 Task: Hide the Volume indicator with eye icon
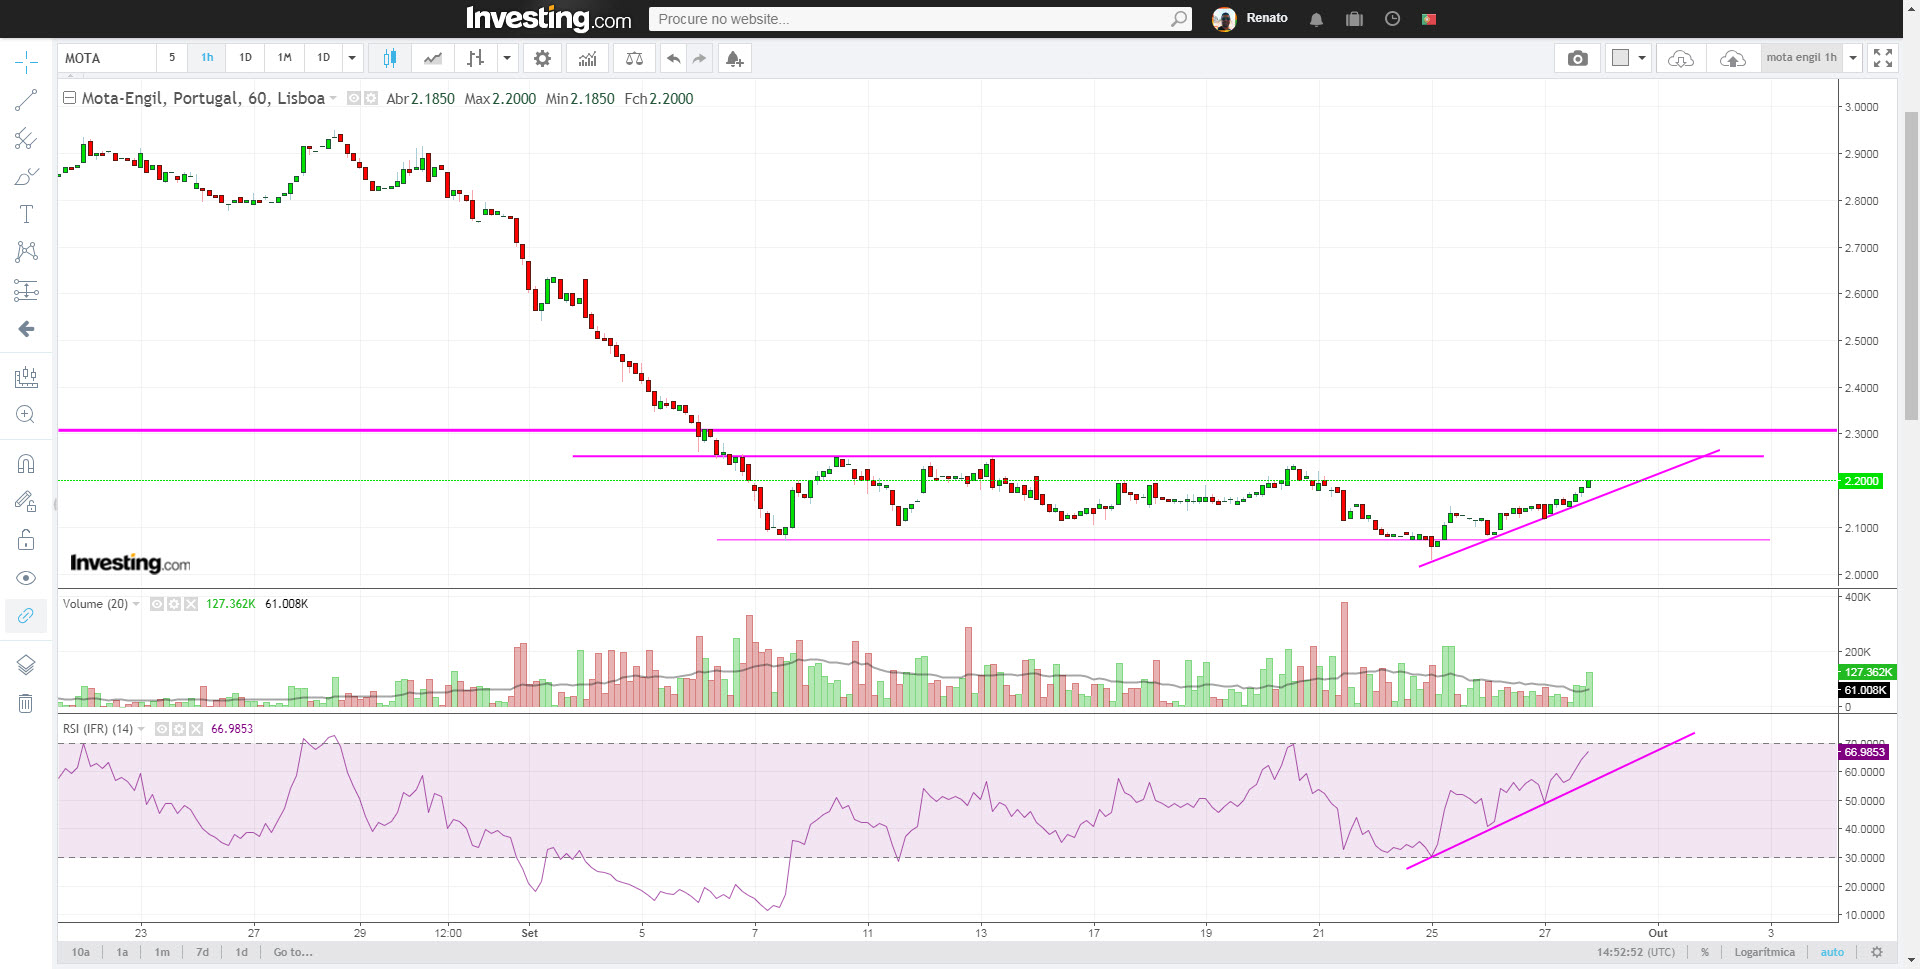[x=157, y=604]
